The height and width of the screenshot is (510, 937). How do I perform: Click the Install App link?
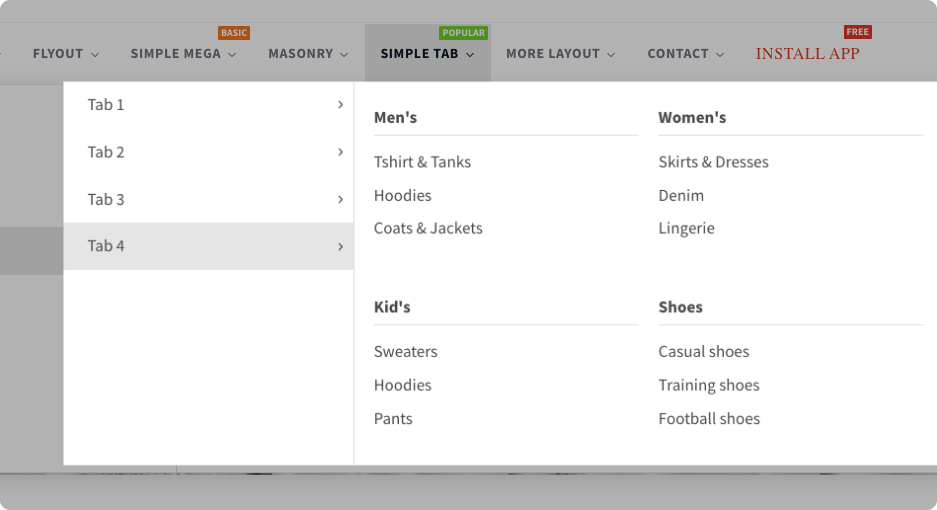tap(807, 54)
